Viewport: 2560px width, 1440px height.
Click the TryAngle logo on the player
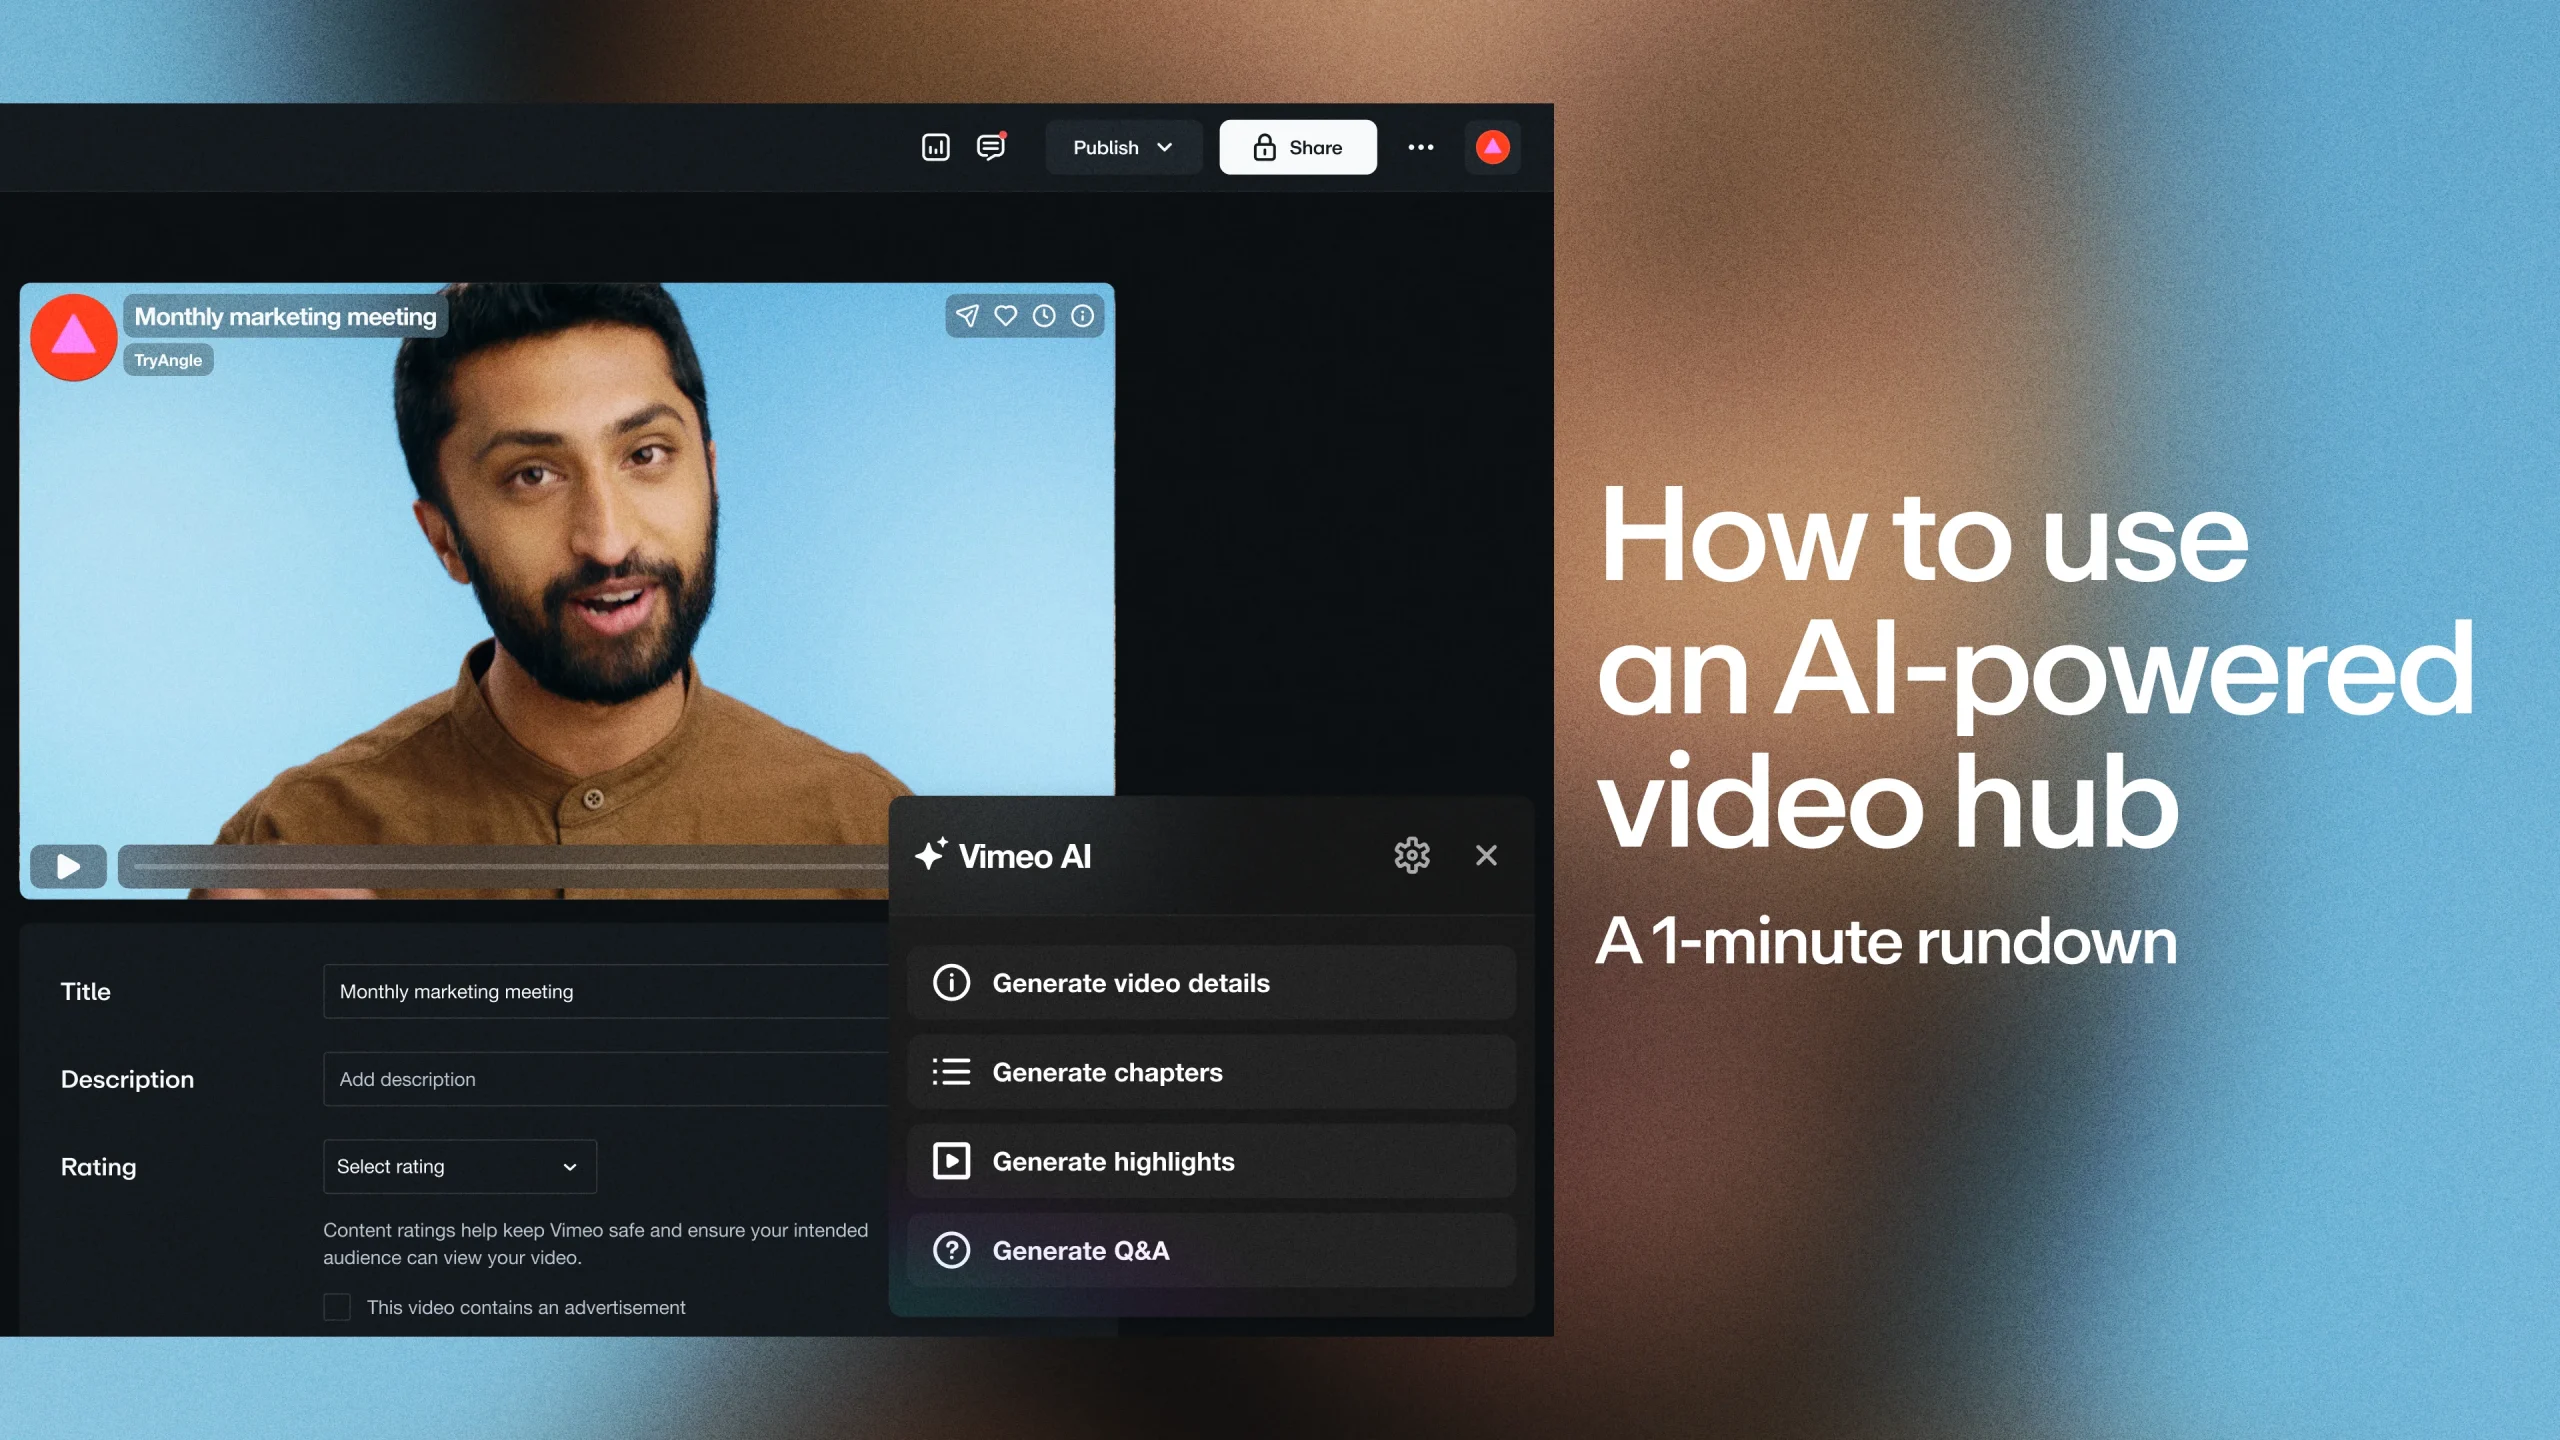pyautogui.click(x=73, y=337)
